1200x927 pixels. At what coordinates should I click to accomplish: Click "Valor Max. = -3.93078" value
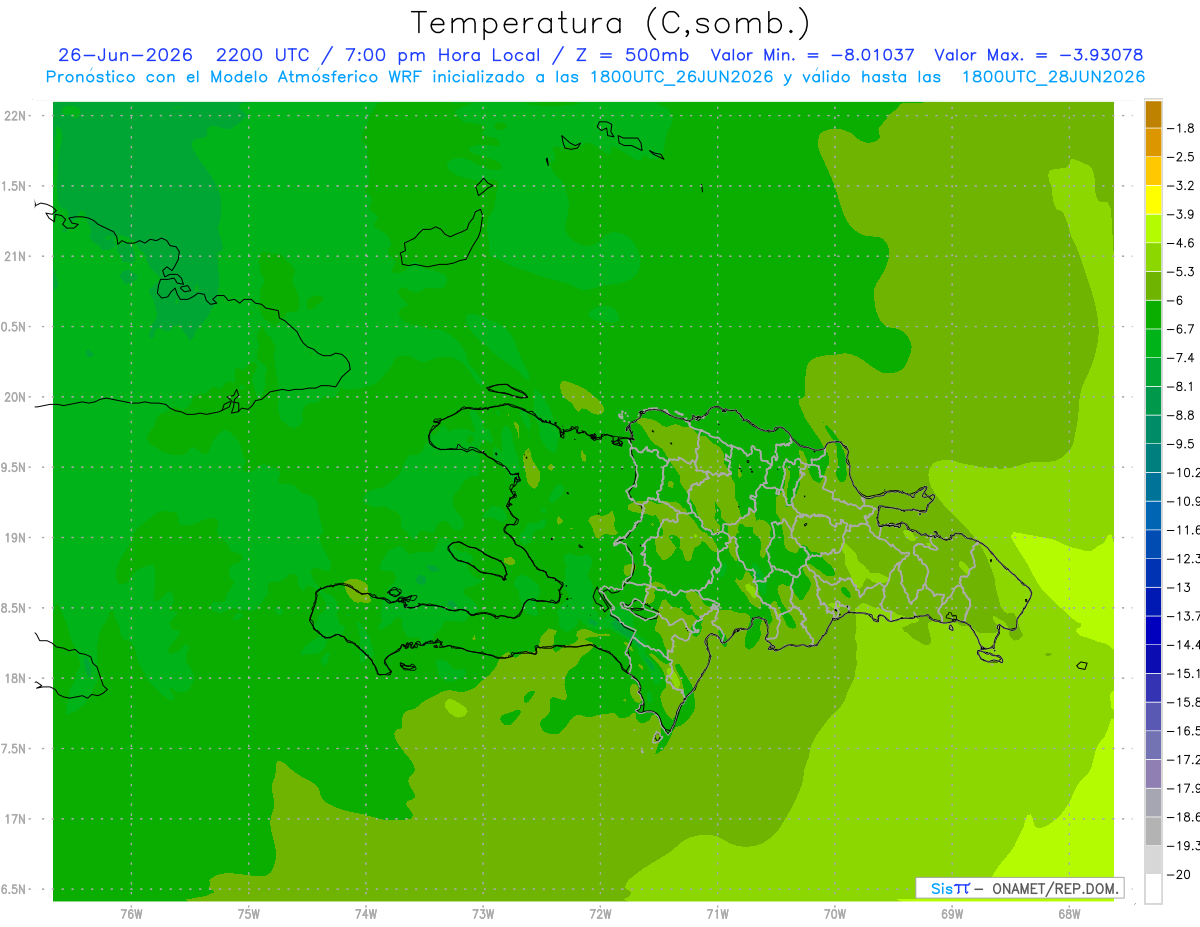1039,55
